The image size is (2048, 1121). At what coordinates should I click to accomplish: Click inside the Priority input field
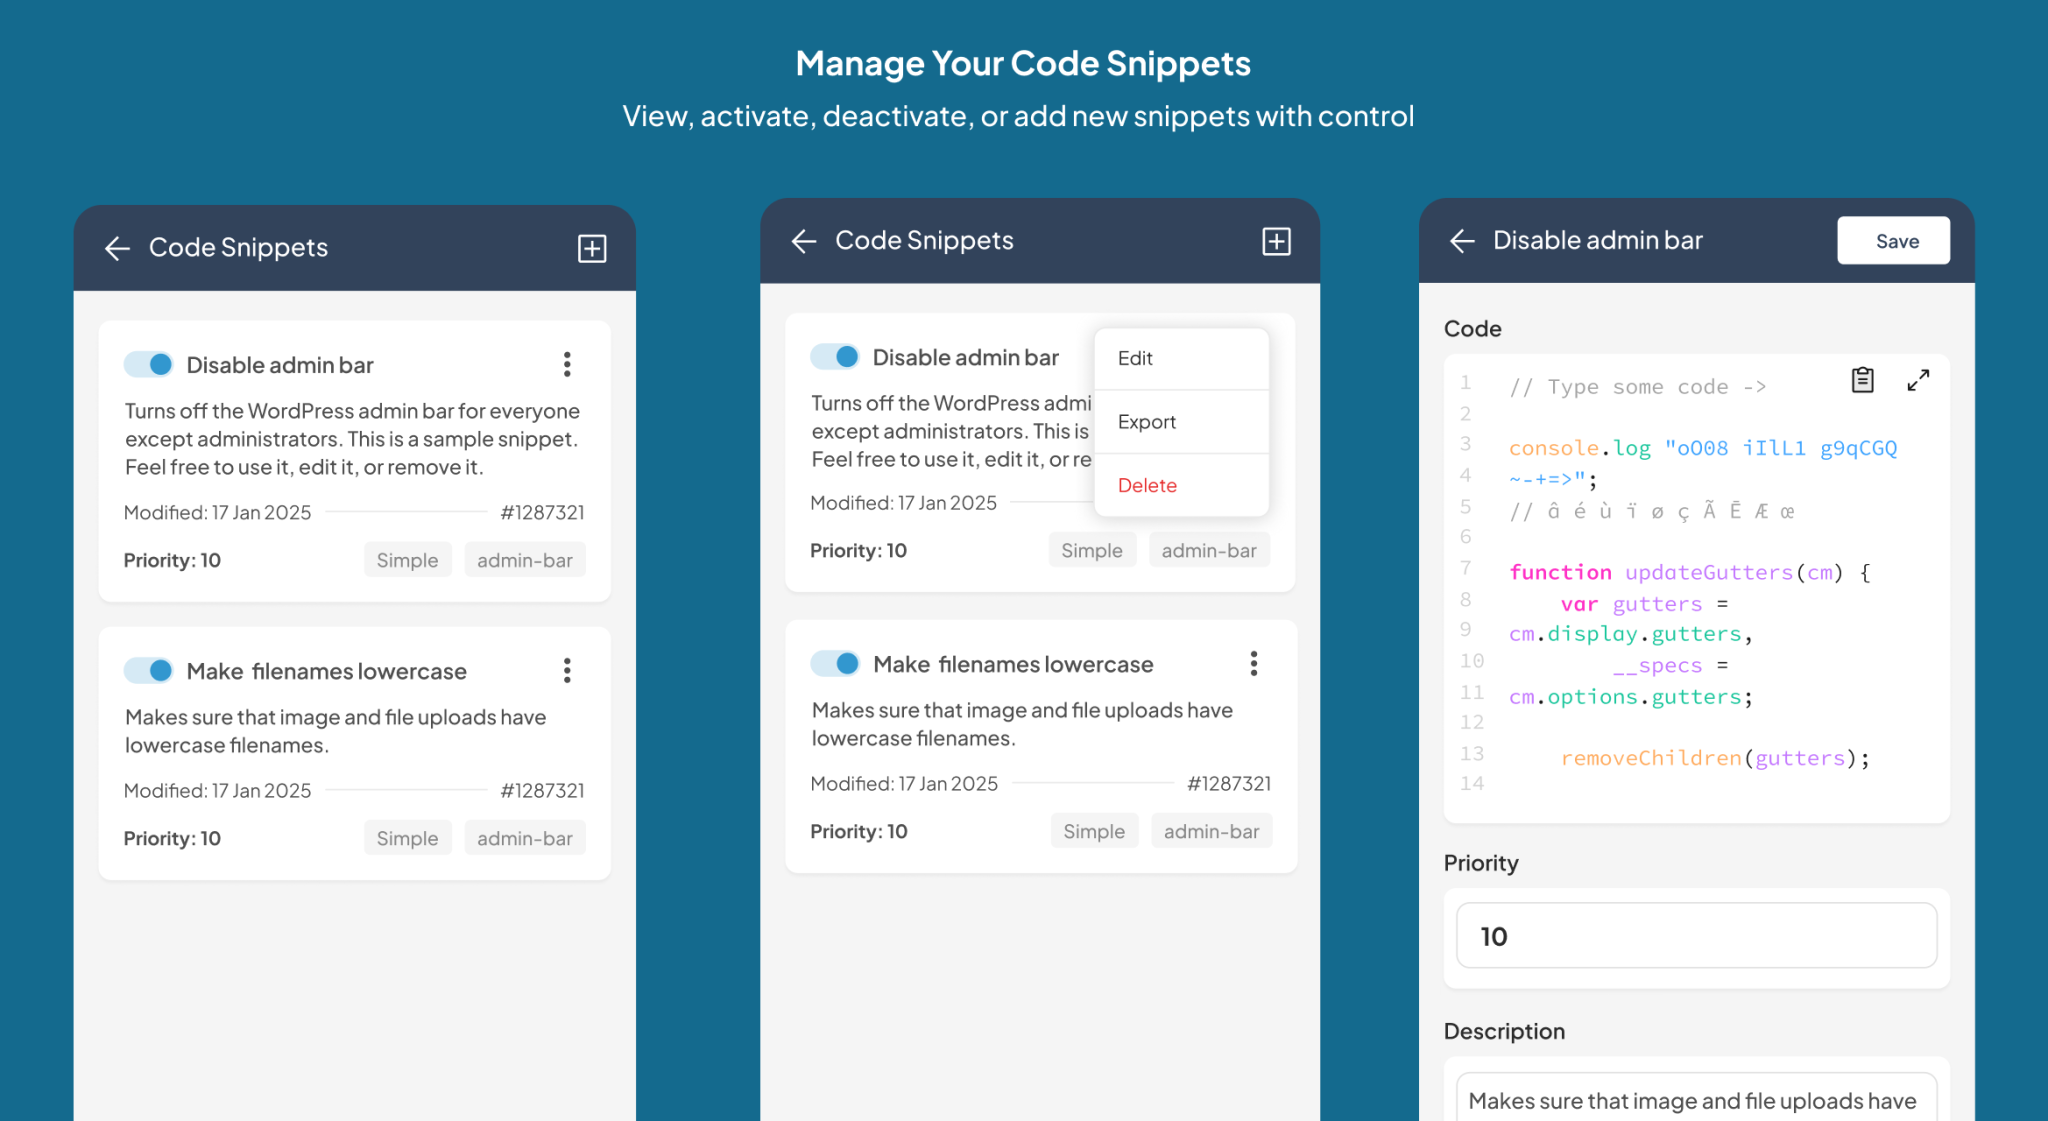[1694, 935]
